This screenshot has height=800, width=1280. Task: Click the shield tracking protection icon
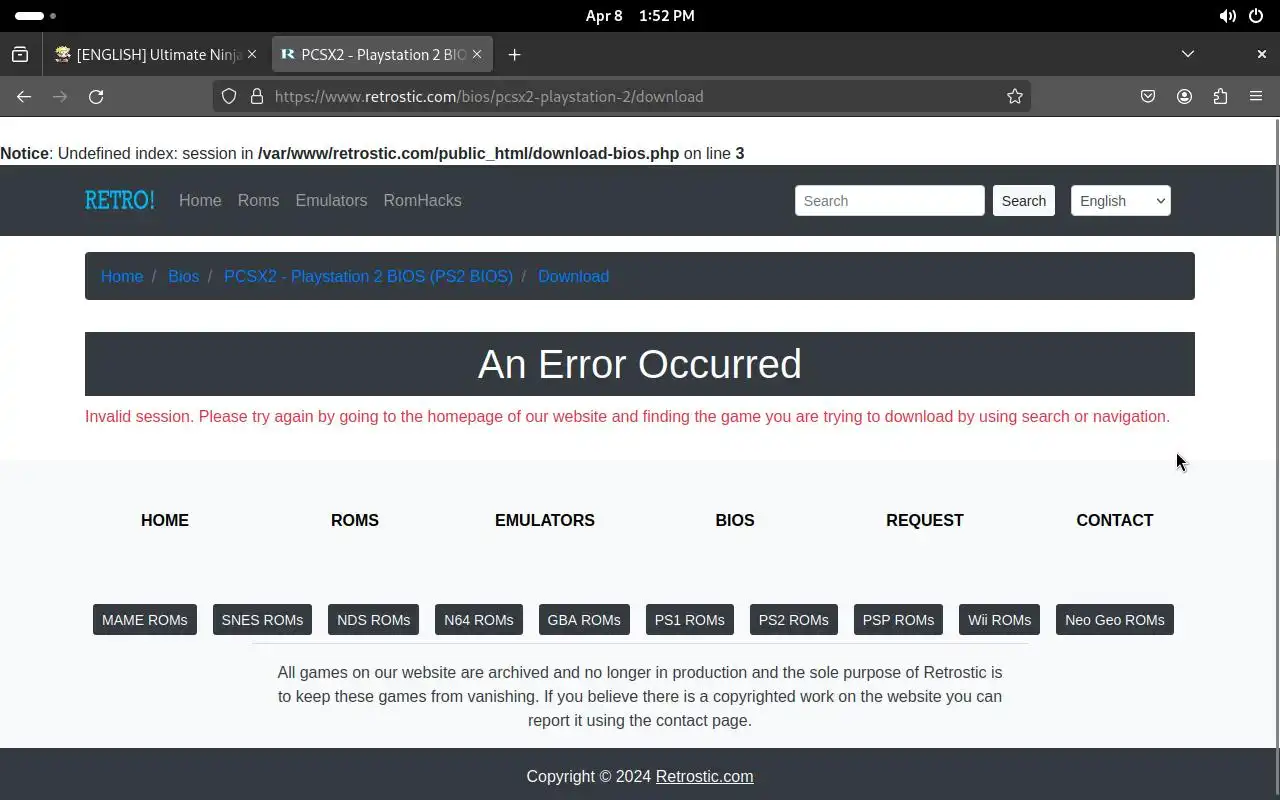(x=229, y=96)
